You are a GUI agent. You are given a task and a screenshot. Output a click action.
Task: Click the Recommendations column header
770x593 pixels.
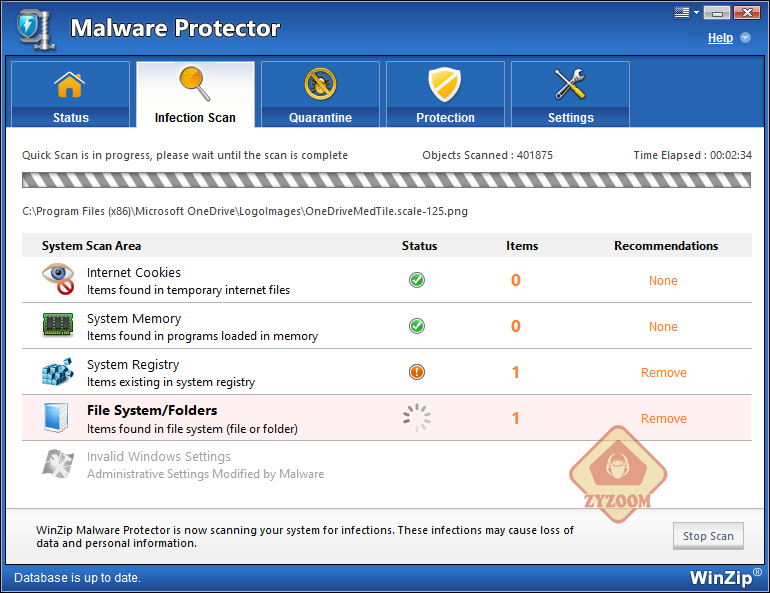coord(666,246)
